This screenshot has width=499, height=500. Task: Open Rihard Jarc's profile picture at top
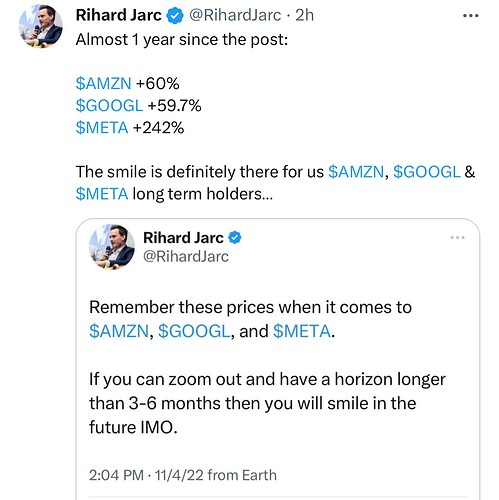point(40,26)
